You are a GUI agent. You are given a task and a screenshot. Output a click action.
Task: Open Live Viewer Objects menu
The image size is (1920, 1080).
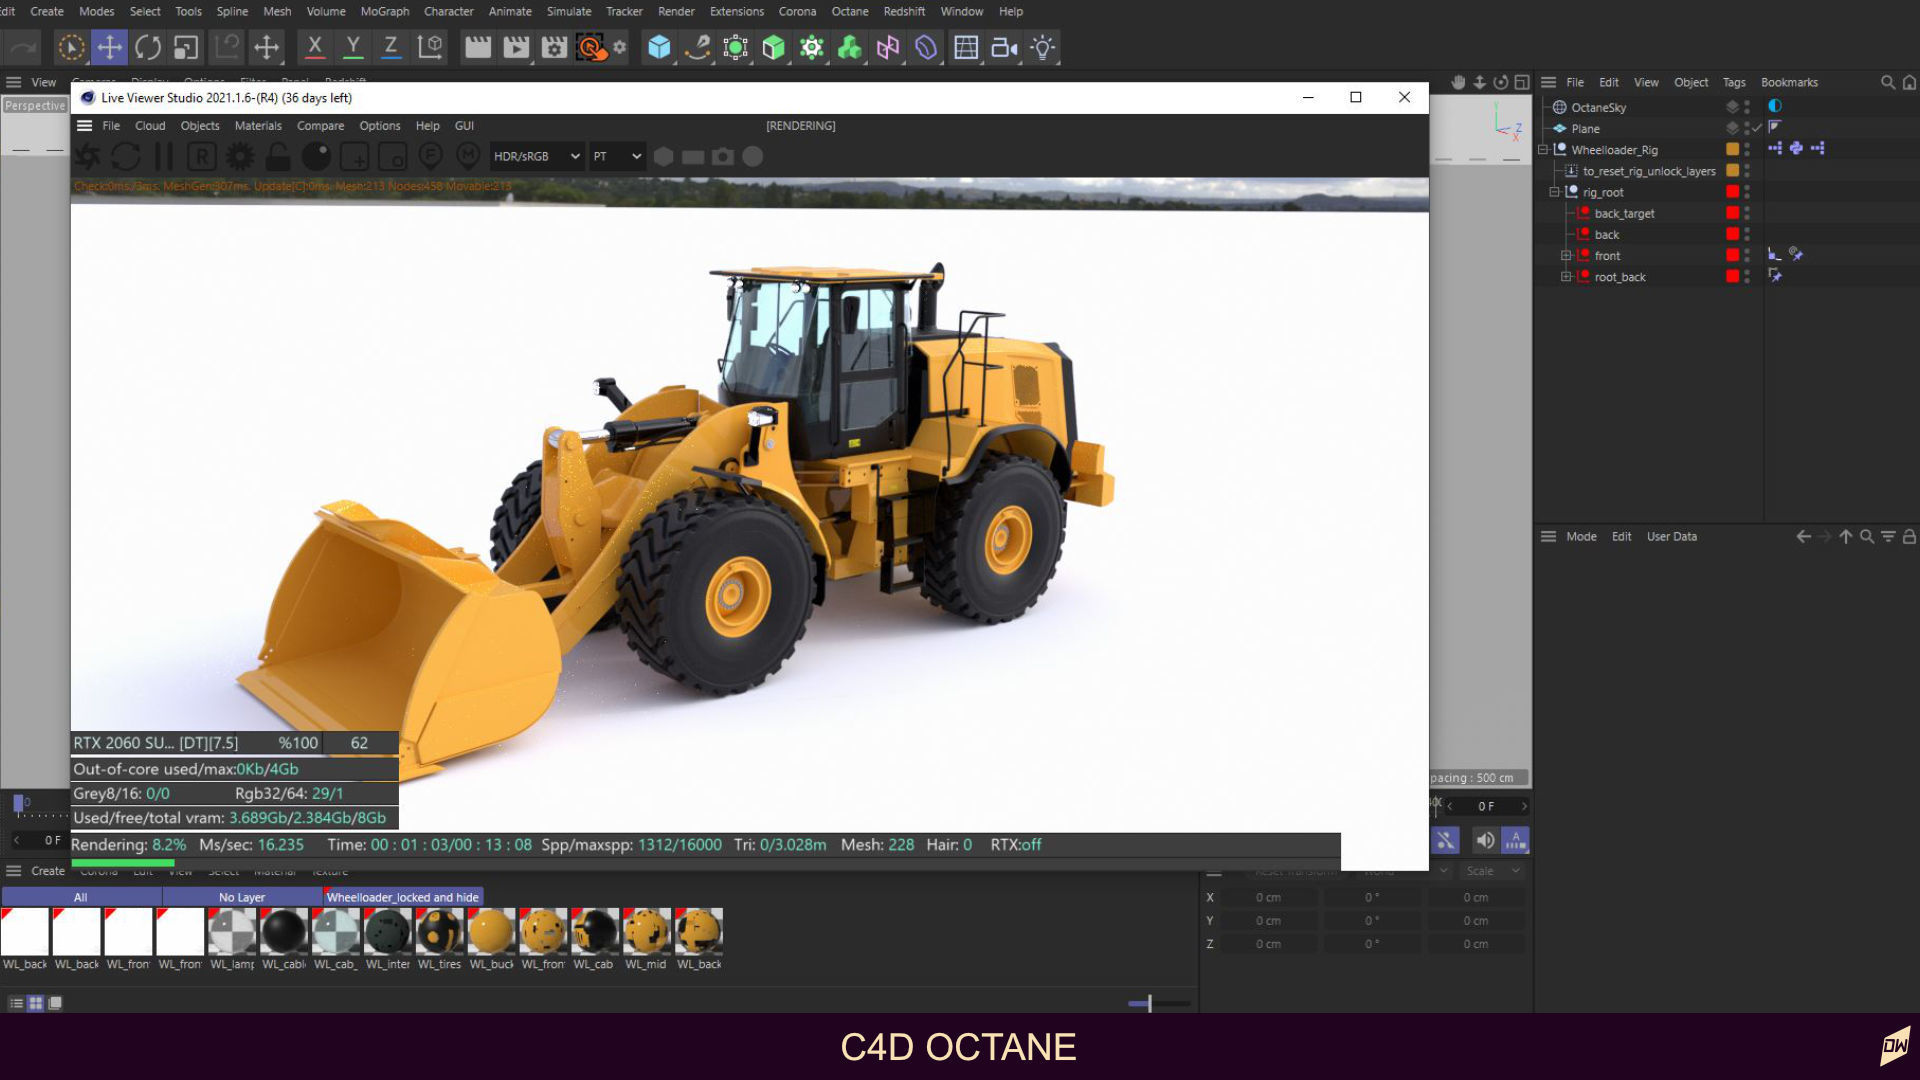(x=200, y=126)
